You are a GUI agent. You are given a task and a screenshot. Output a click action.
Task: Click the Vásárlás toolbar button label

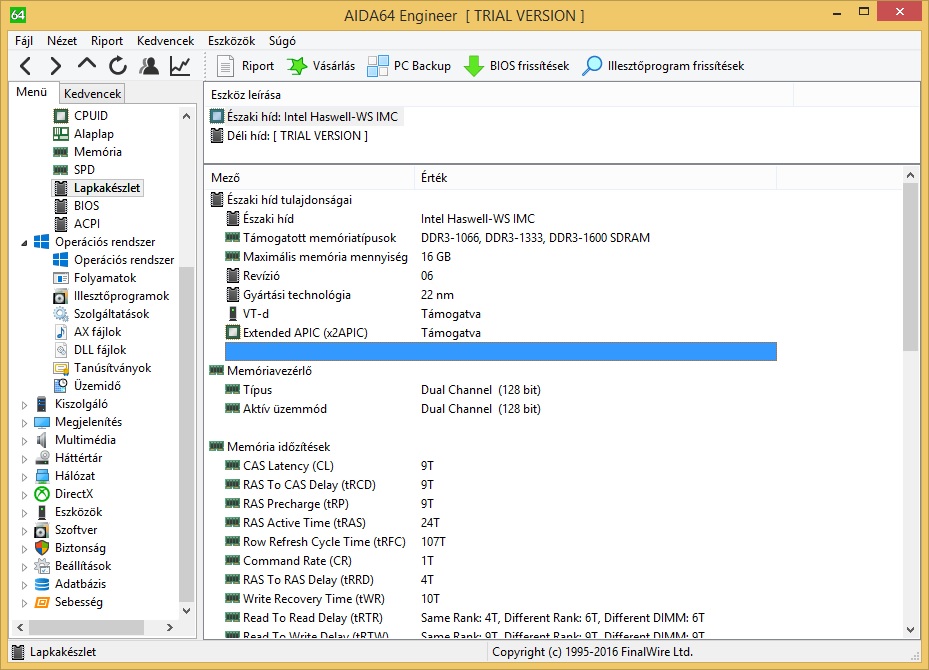click(x=334, y=66)
